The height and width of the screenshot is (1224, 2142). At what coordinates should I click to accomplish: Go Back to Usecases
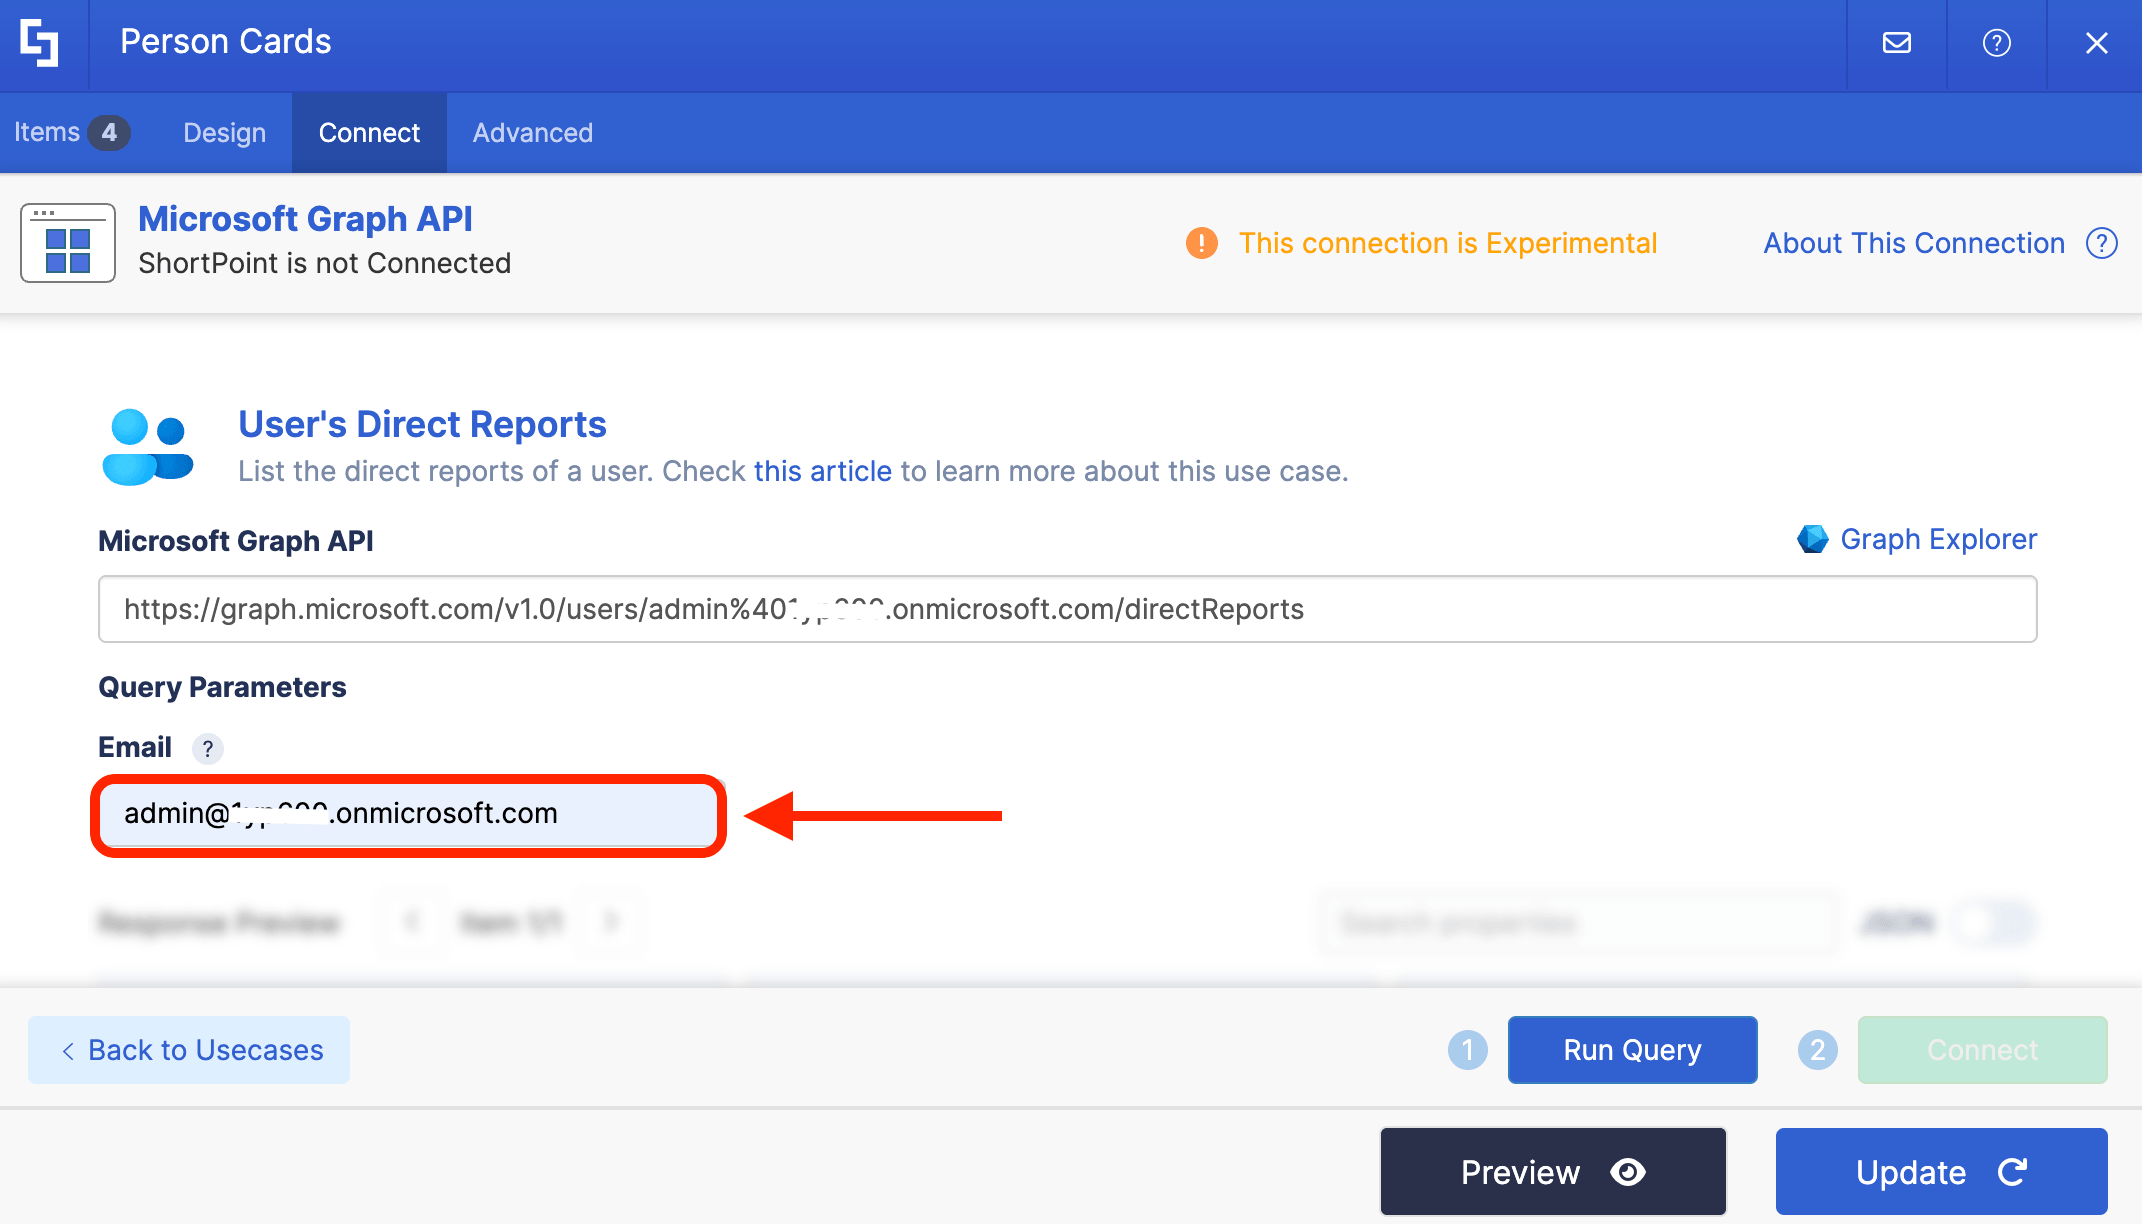pyautogui.click(x=189, y=1050)
